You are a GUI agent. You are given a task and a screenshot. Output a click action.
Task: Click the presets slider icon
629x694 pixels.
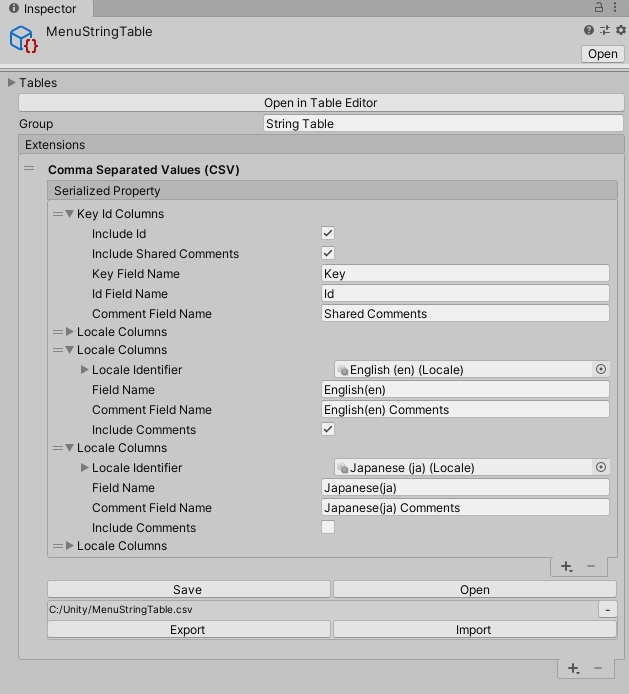click(x=604, y=31)
